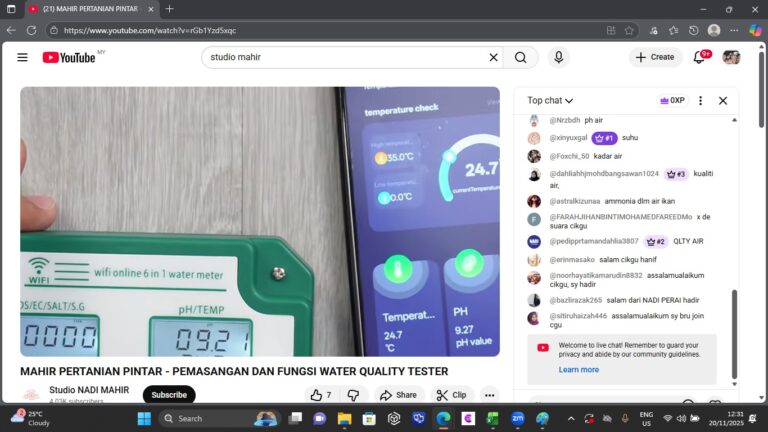Open the Create upload menu
The image size is (768, 432).
[x=656, y=57]
